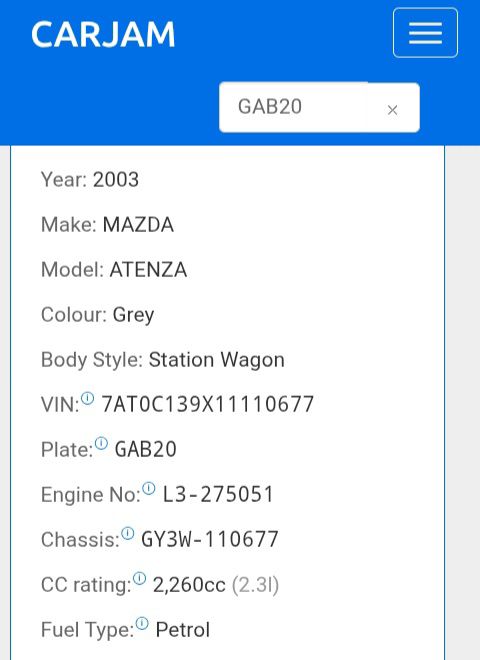Clear the GAB20 search field
The width and height of the screenshot is (480, 660).
(392, 110)
